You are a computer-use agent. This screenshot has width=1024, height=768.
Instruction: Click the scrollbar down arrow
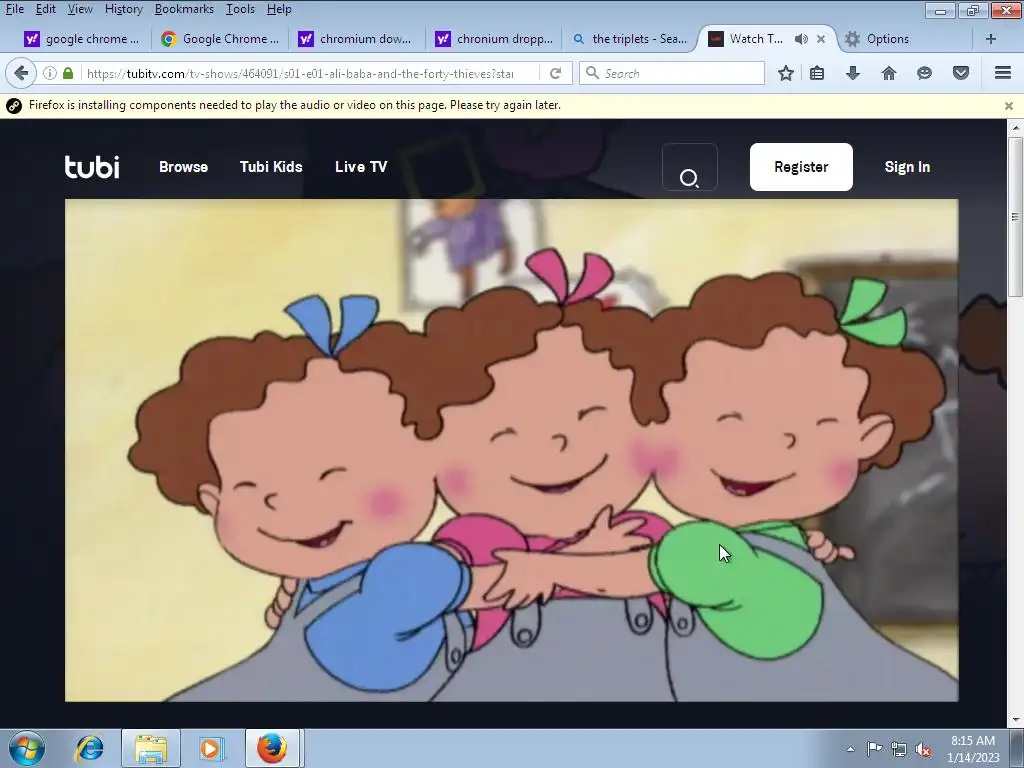click(1015, 720)
